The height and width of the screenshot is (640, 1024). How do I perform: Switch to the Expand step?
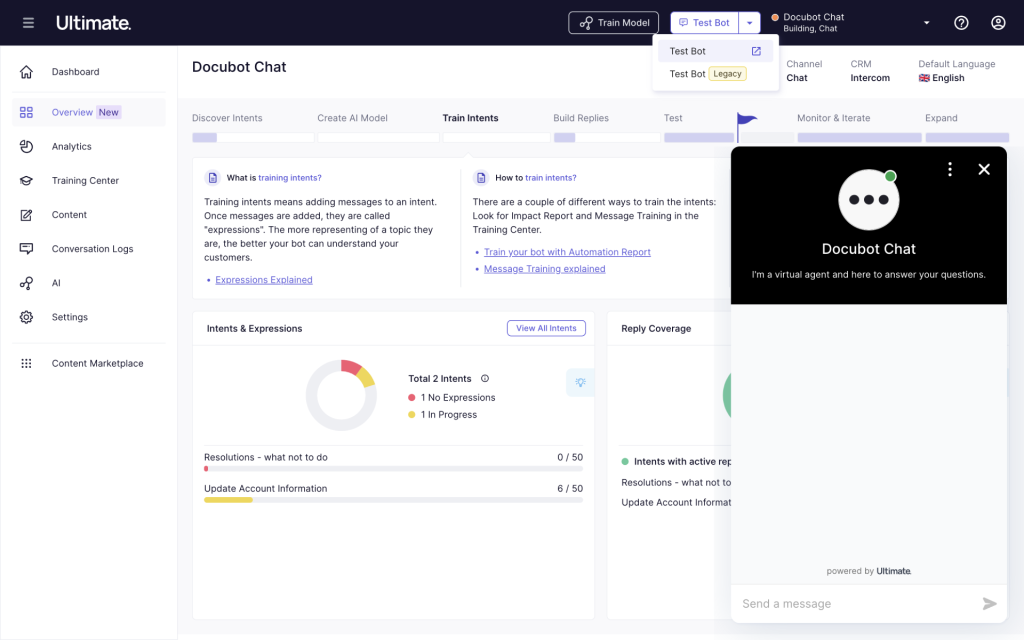click(941, 118)
